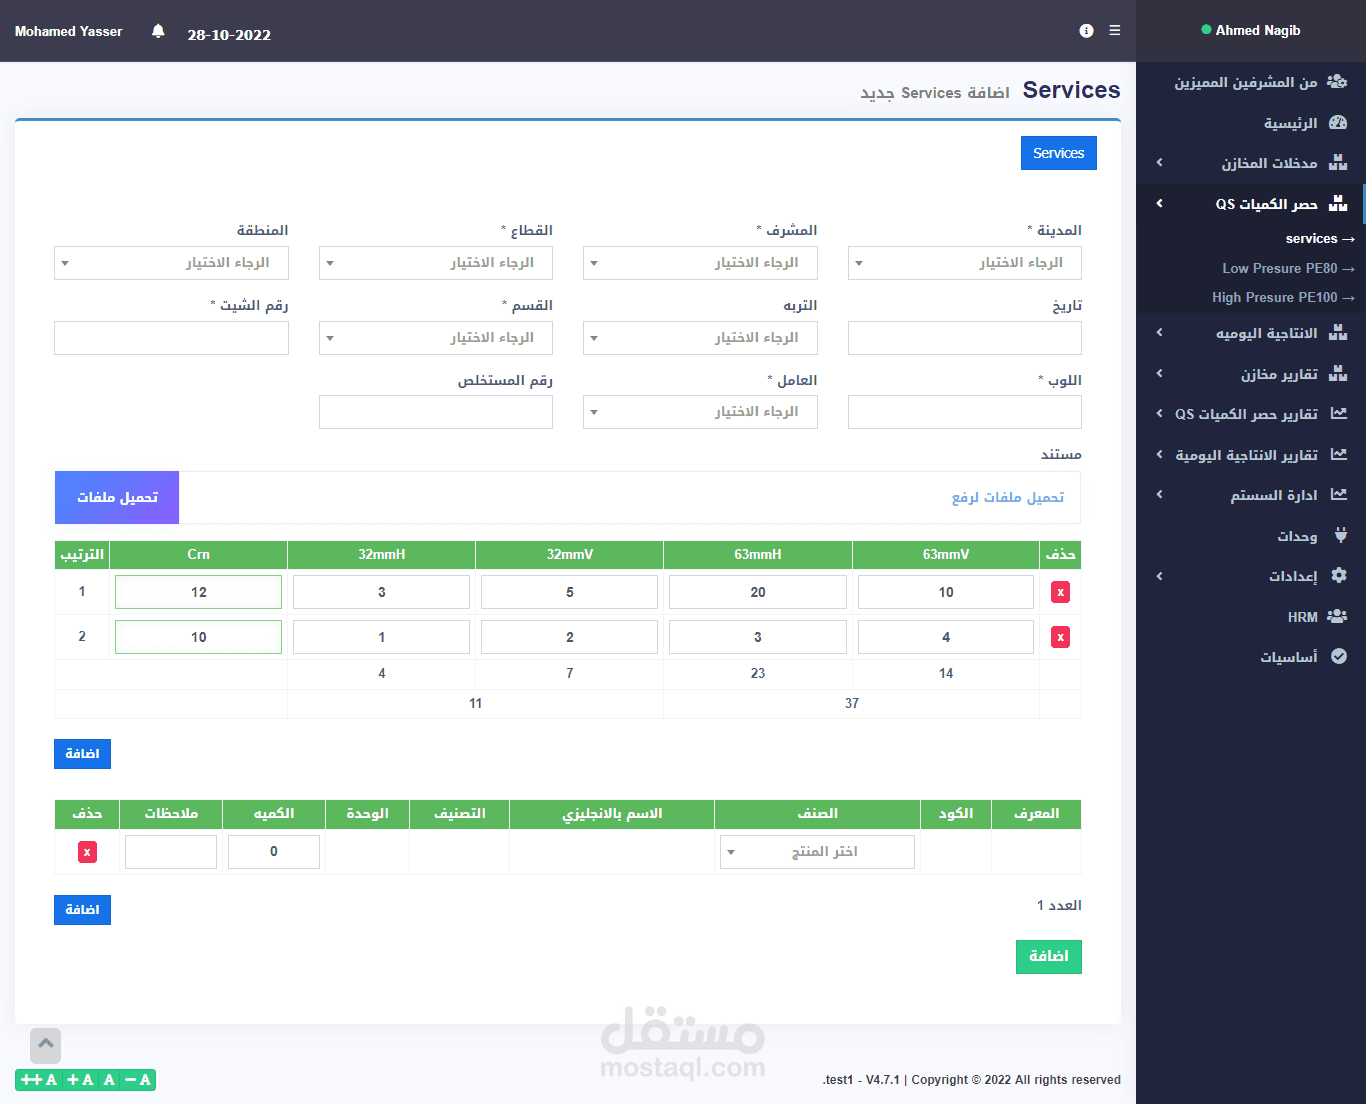
Task: Click the حصر الكميات QS boxes icon
Action: 1338,204
